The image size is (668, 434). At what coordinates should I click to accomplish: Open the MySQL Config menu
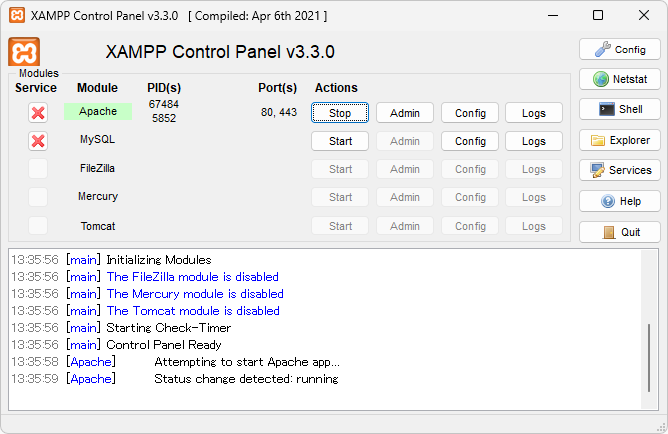[470, 141]
